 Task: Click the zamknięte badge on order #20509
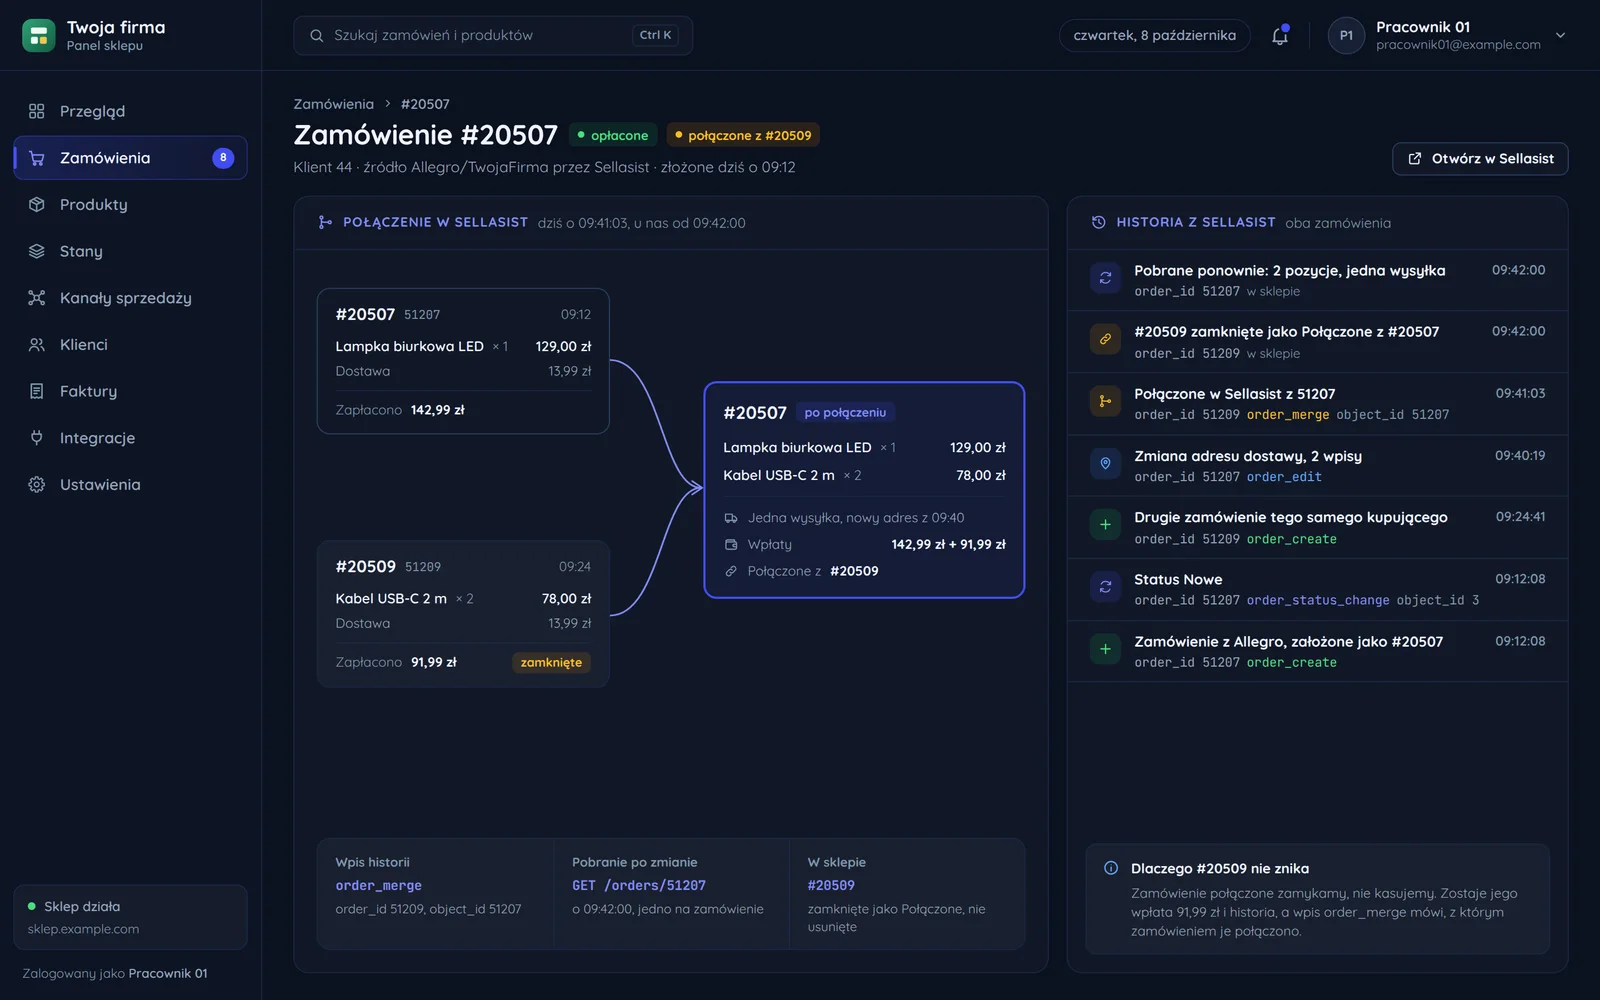pyautogui.click(x=551, y=662)
